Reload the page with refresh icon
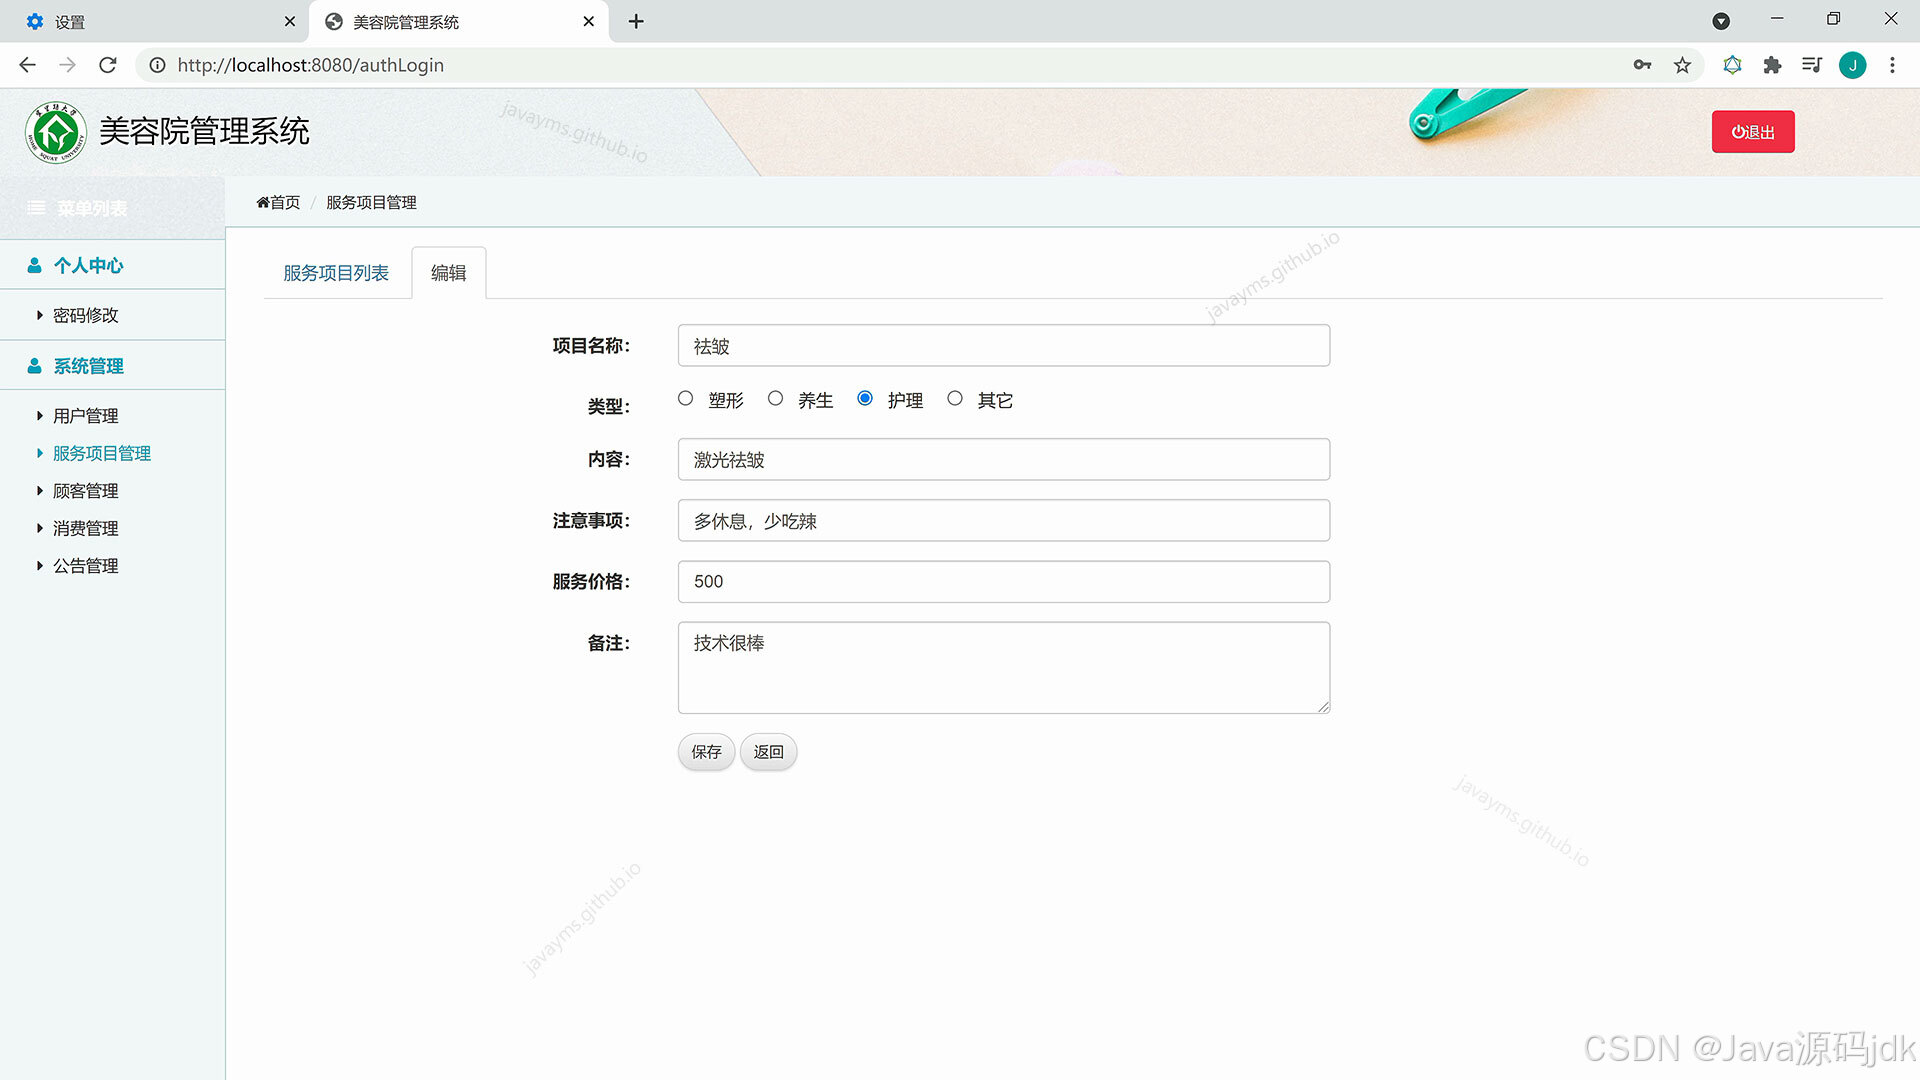This screenshot has width=1920, height=1080. tap(108, 65)
